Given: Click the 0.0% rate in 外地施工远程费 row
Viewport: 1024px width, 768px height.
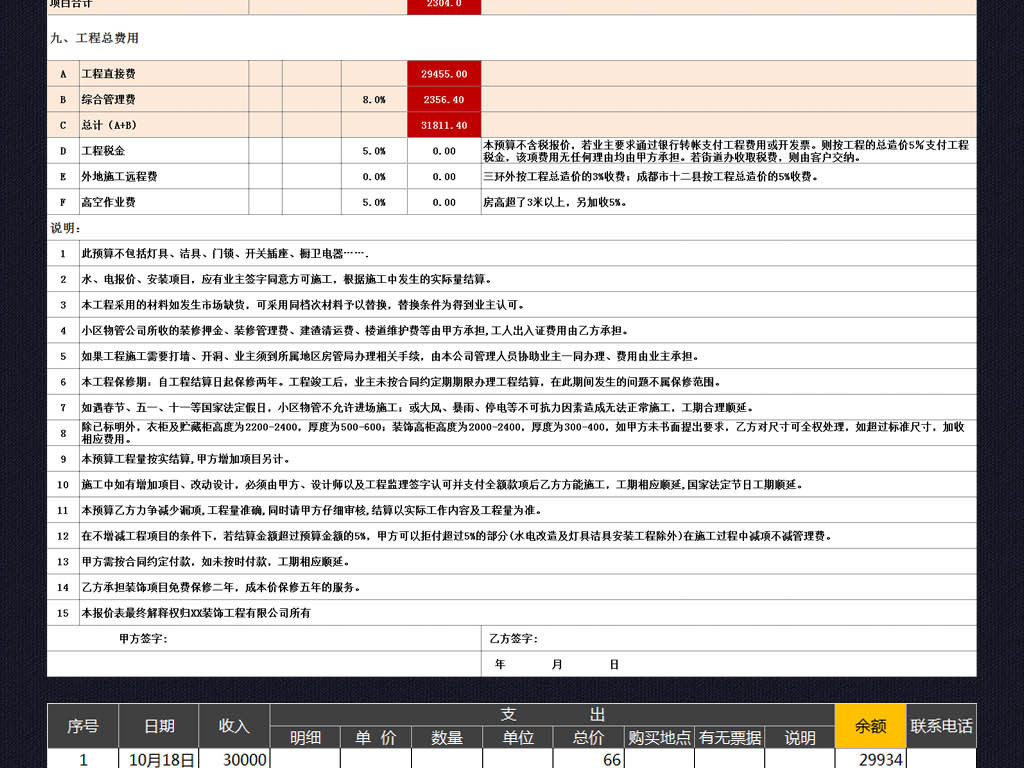Looking at the screenshot, I should coord(374,177).
